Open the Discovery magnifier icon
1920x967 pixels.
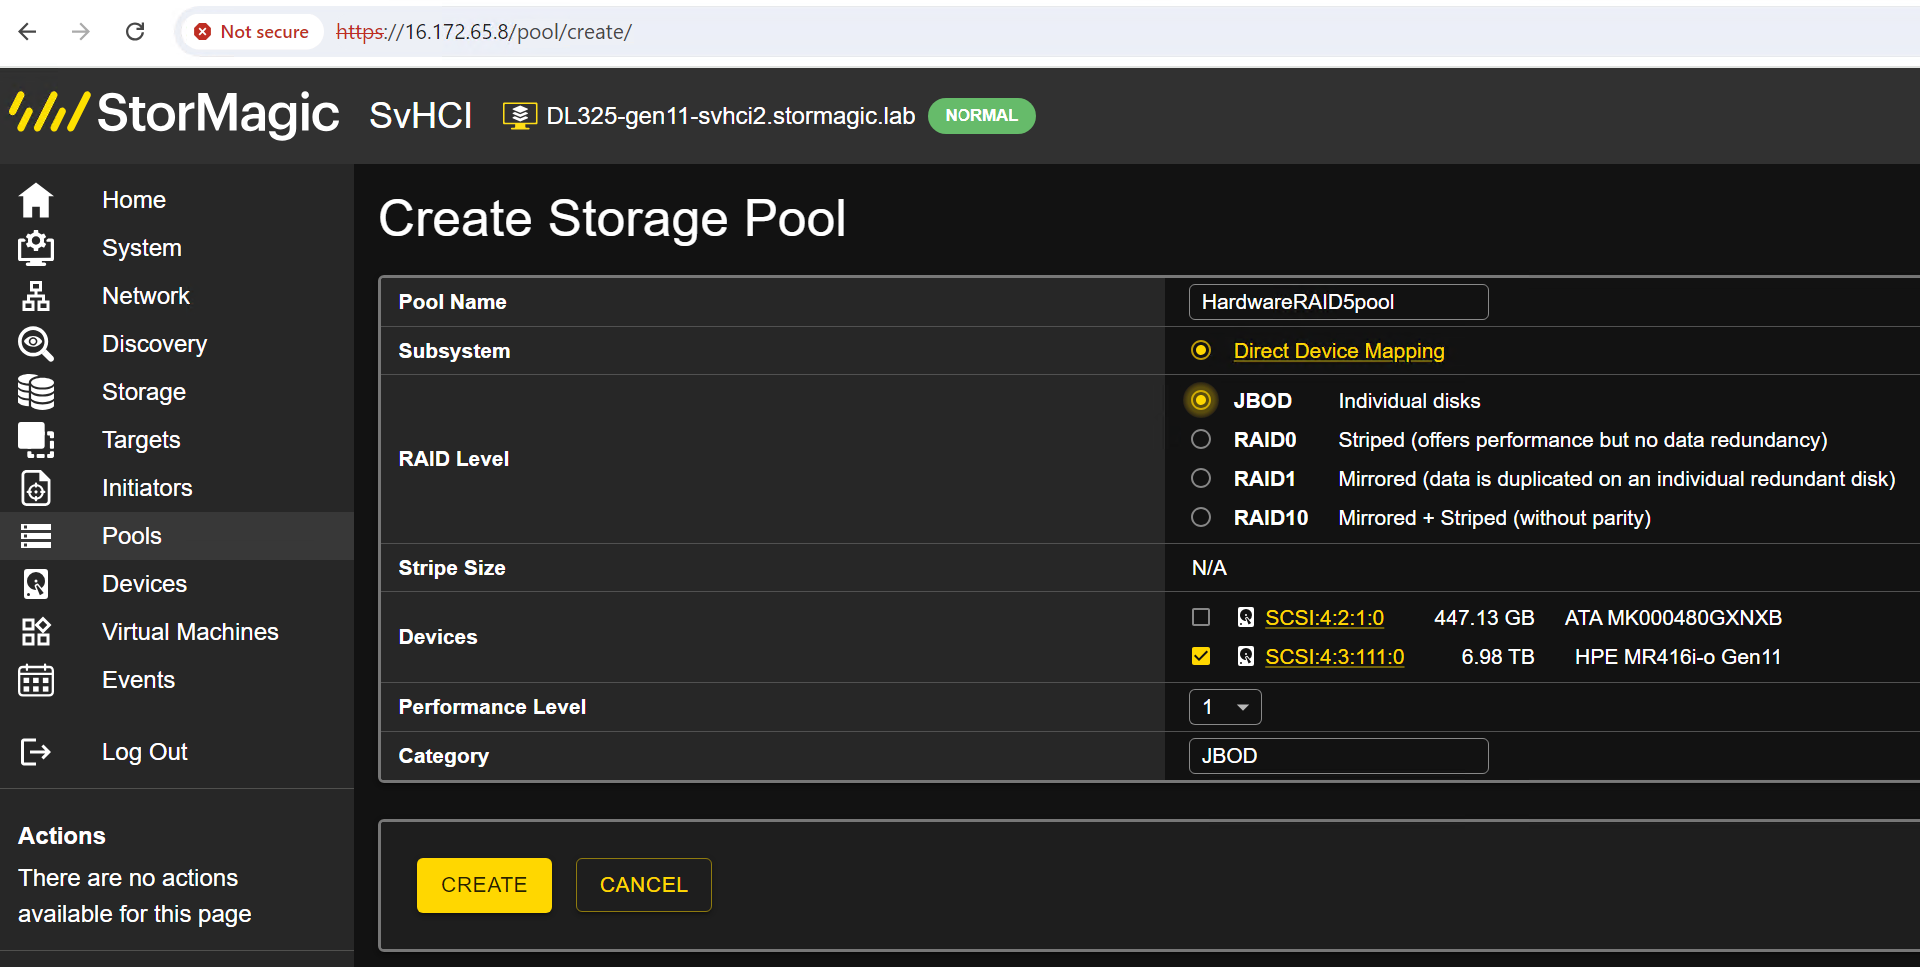click(x=36, y=344)
